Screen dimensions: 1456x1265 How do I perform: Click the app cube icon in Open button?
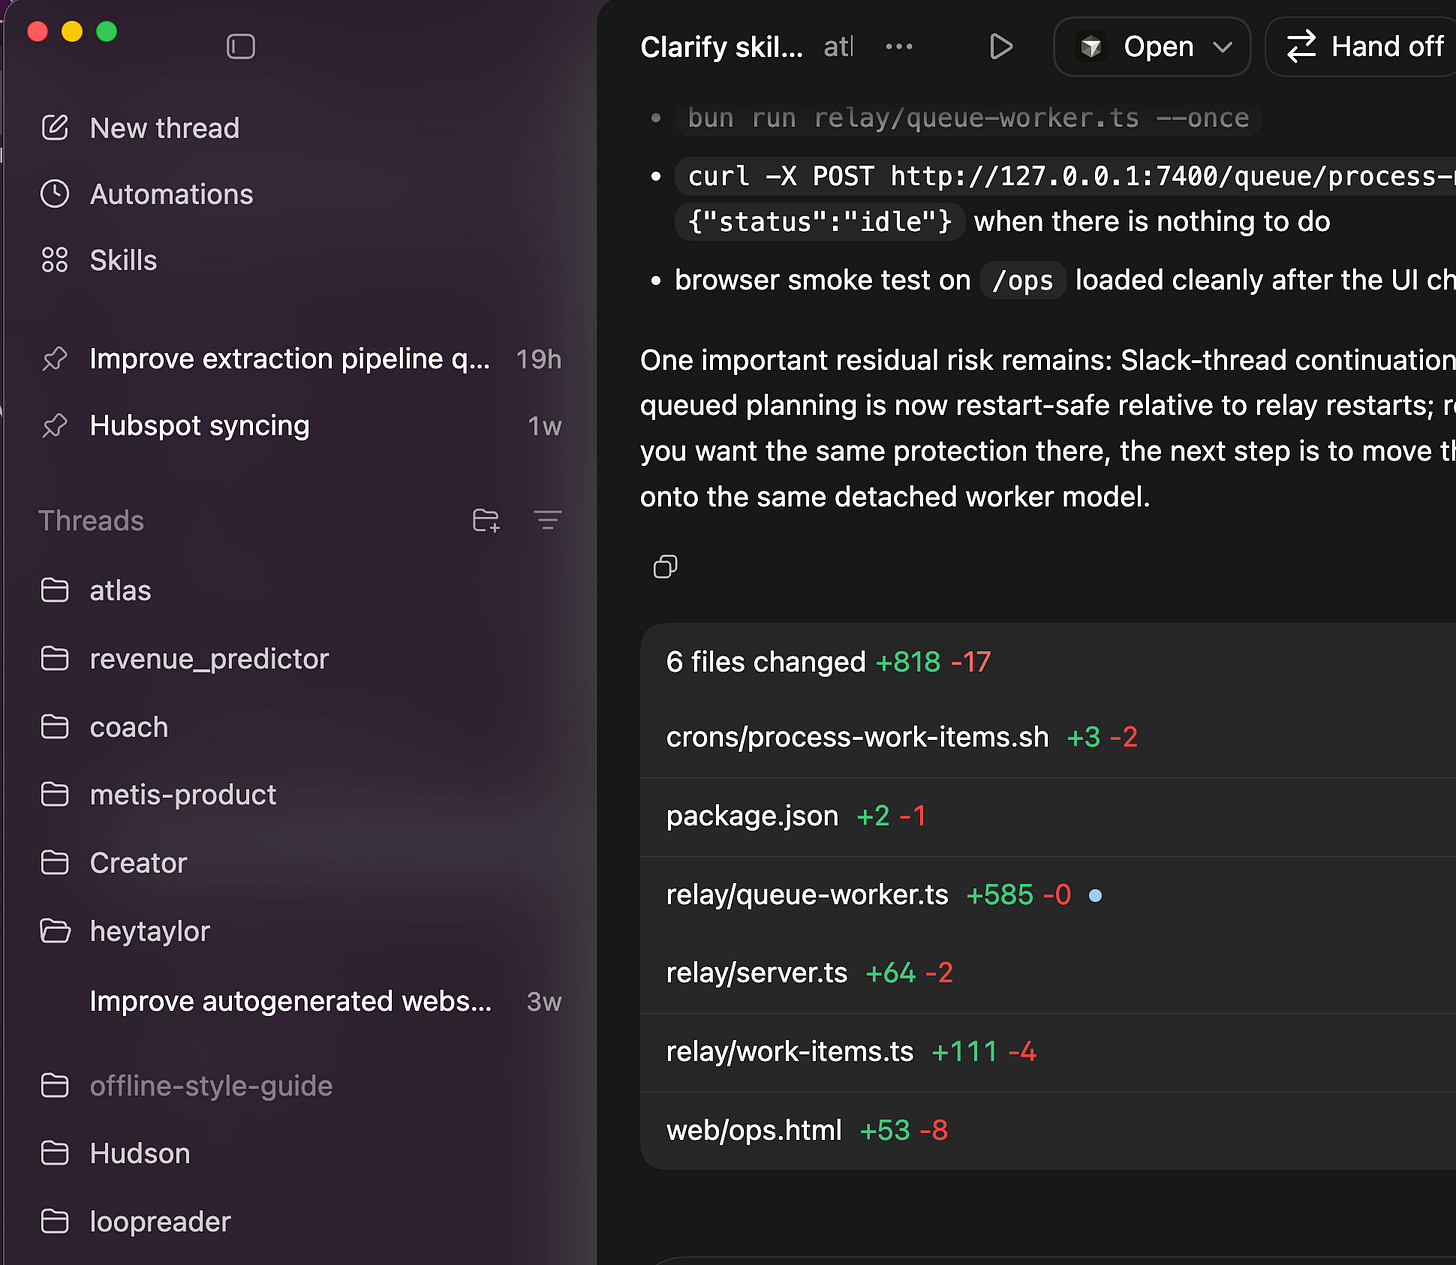tap(1092, 47)
